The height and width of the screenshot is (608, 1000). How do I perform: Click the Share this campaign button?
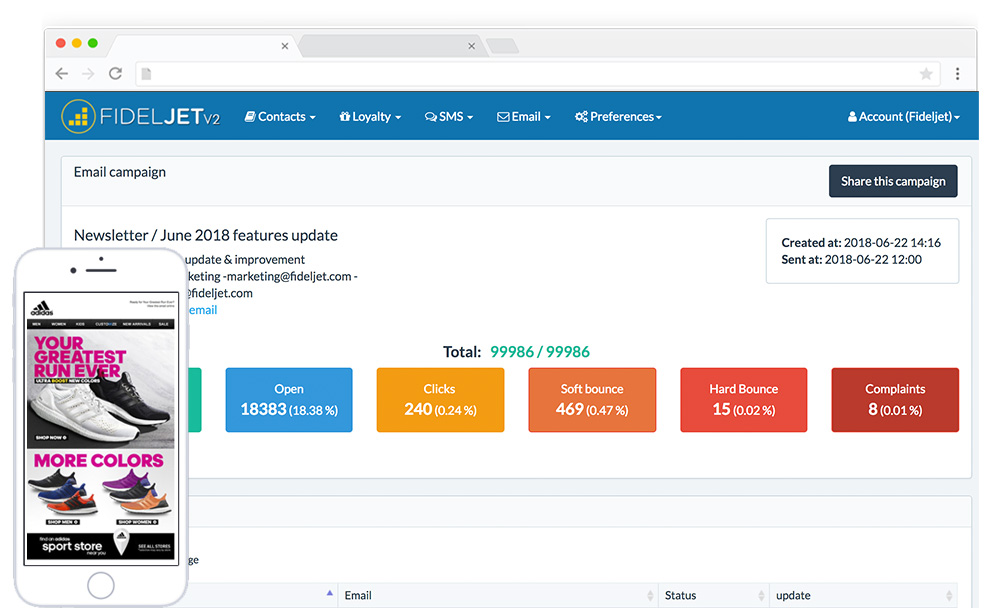coord(893,181)
